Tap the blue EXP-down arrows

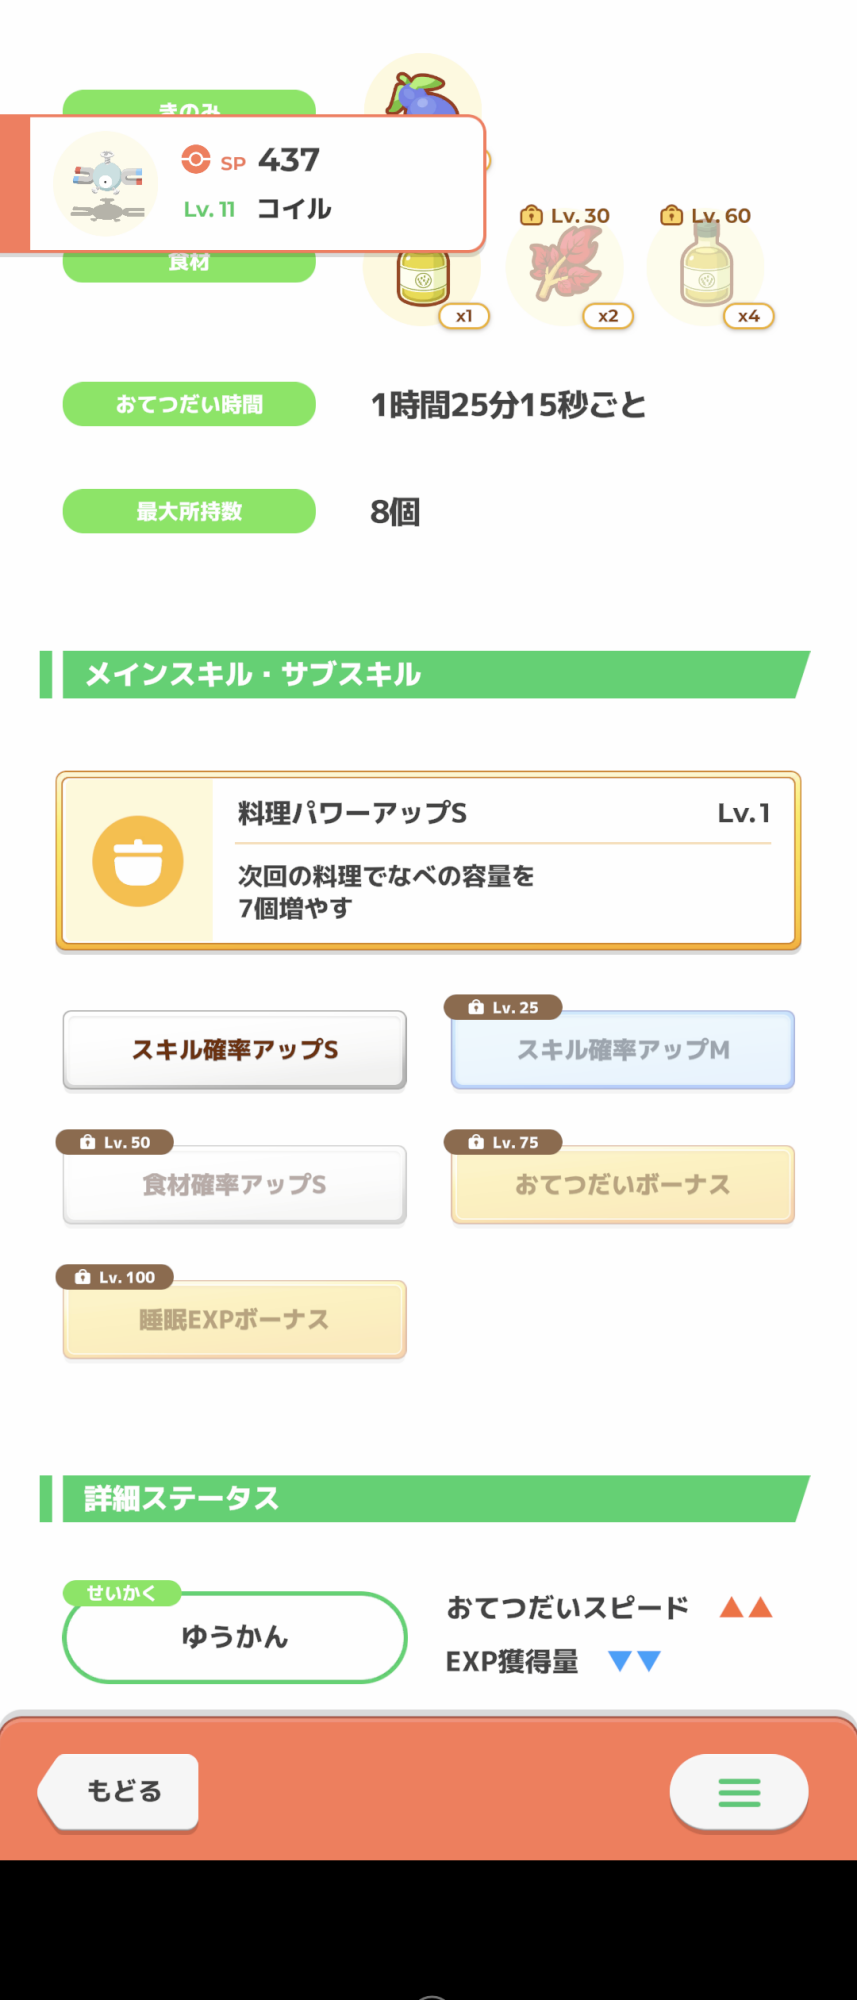635,1661
